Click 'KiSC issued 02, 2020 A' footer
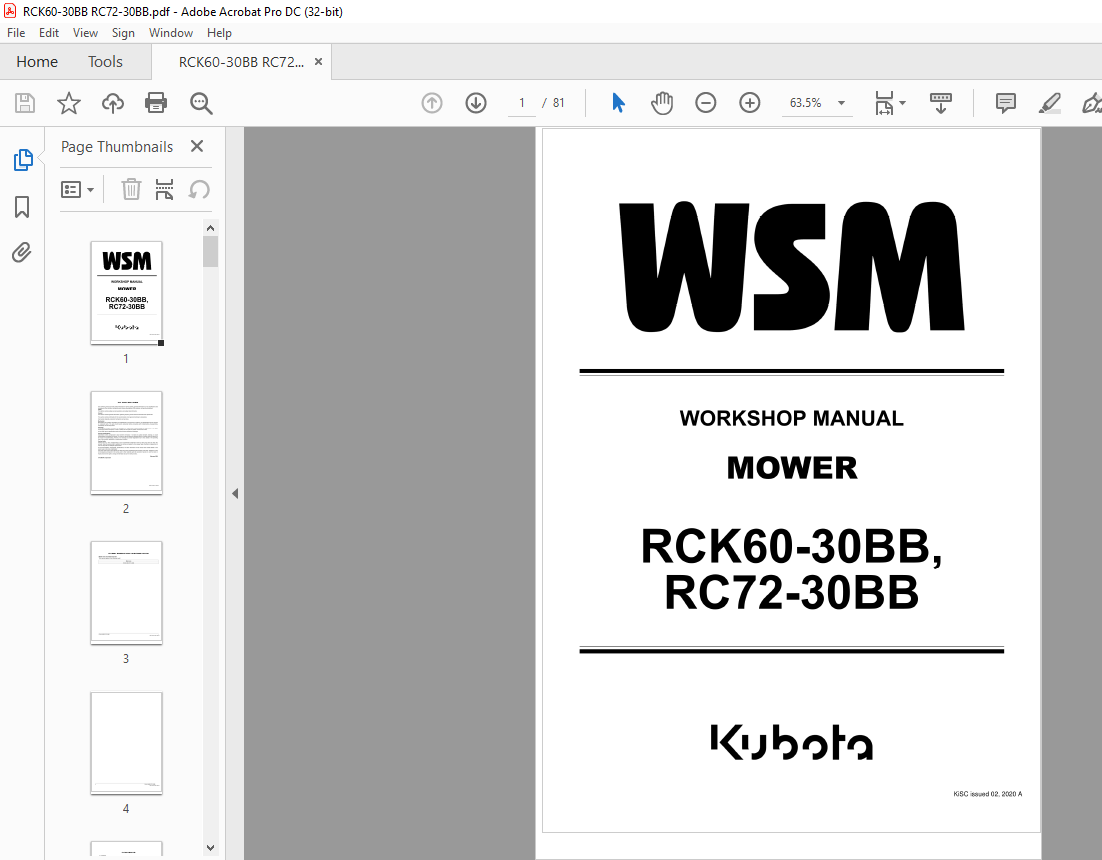 pyautogui.click(x=987, y=794)
